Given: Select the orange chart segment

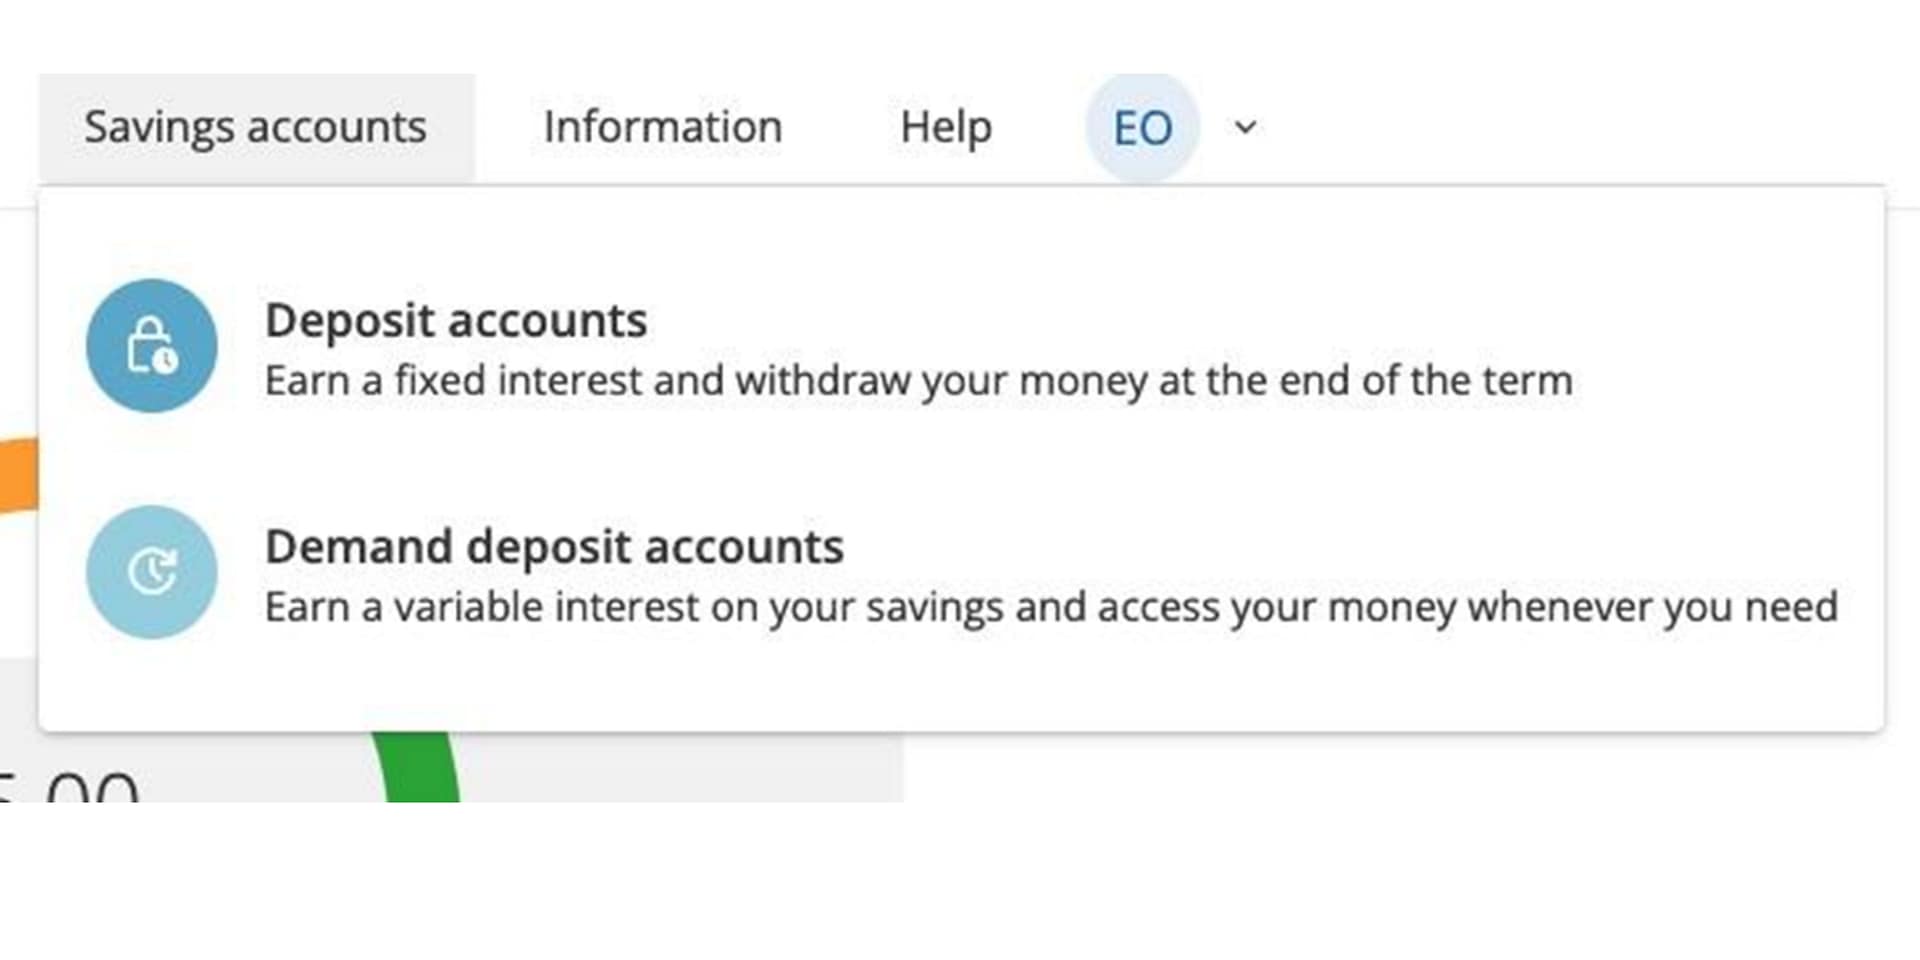Looking at the screenshot, I should coord(18,475).
